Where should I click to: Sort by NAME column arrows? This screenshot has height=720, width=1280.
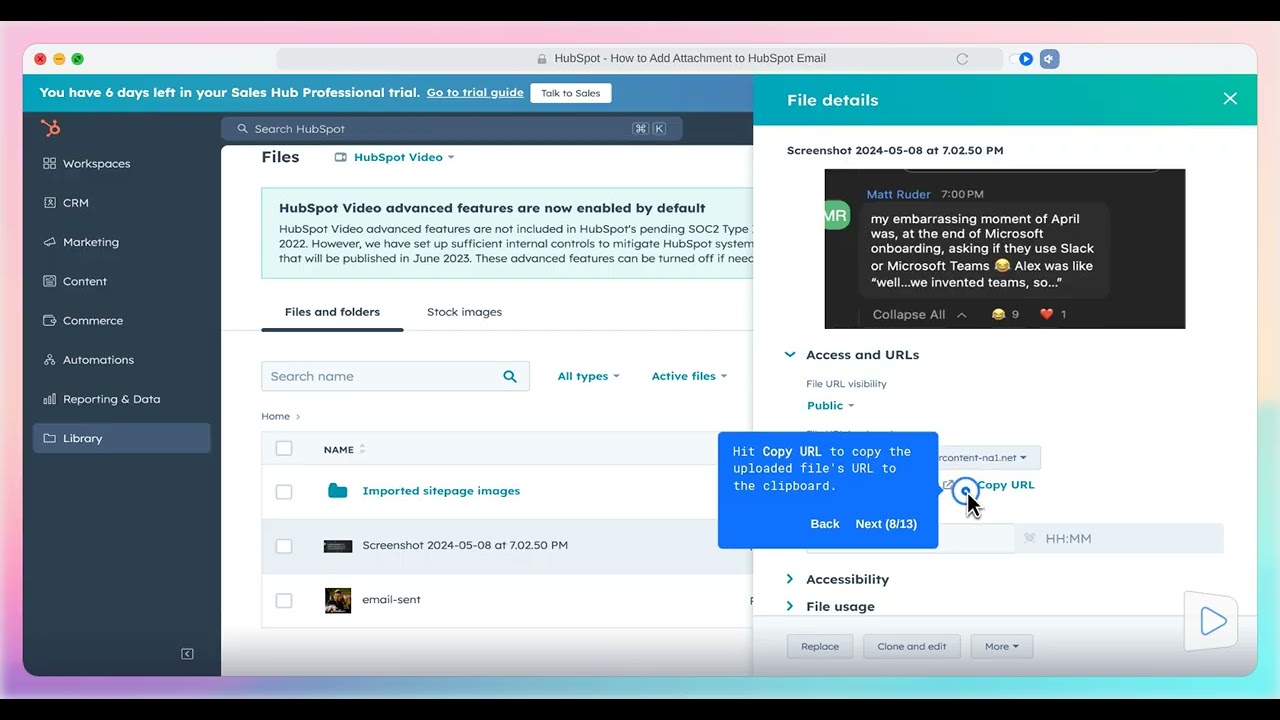click(362, 450)
